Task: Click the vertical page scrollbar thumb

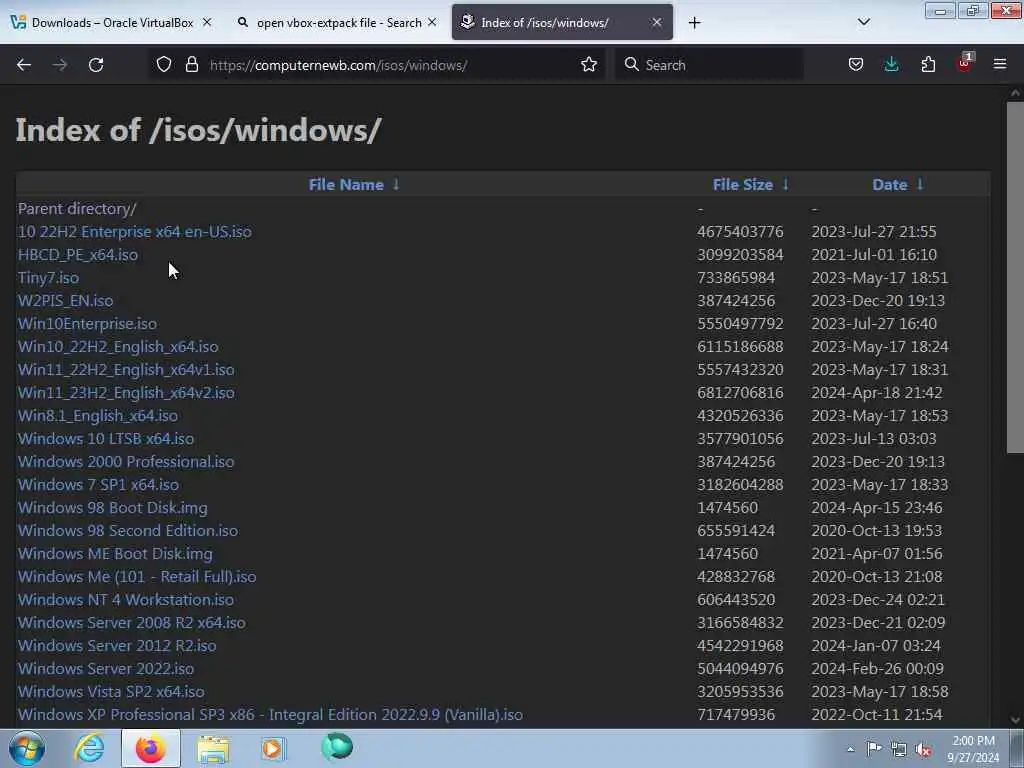Action: pos(1015,278)
